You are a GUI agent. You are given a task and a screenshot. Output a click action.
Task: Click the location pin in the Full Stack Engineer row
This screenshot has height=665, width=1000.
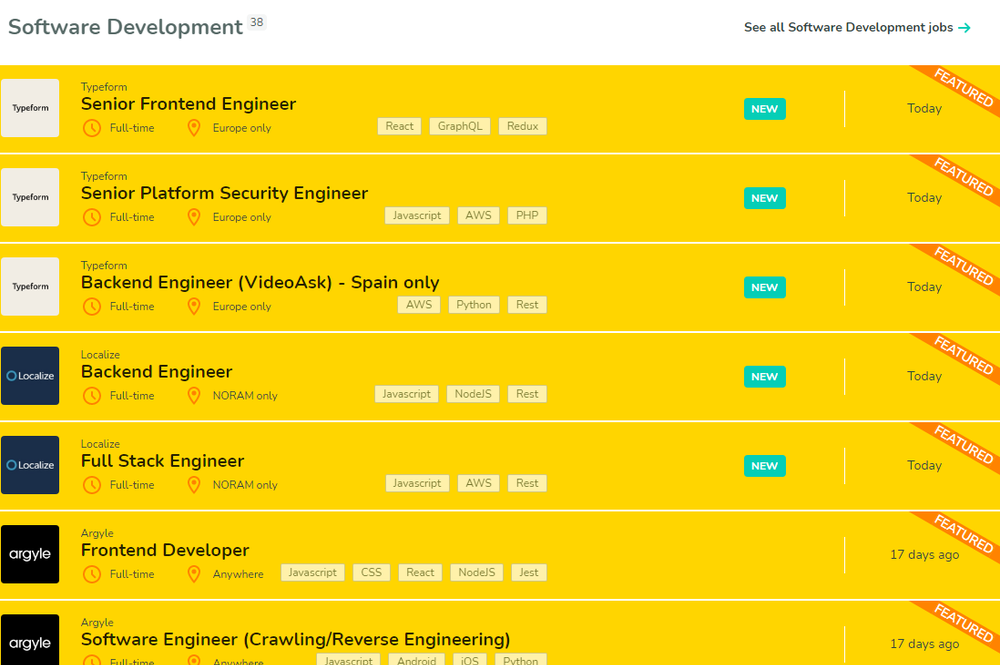[194, 485]
